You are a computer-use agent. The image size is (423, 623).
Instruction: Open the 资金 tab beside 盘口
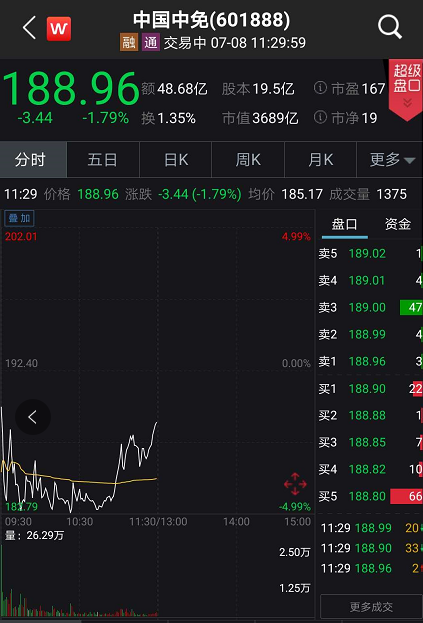pos(397,224)
